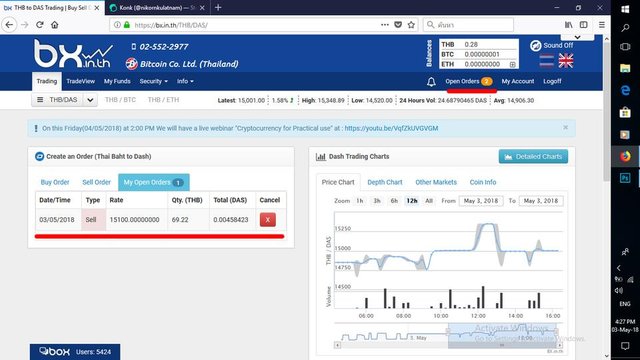Set chart zoom to 1h
The height and width of the screenshot is (360, 640).
pos(360,201)
